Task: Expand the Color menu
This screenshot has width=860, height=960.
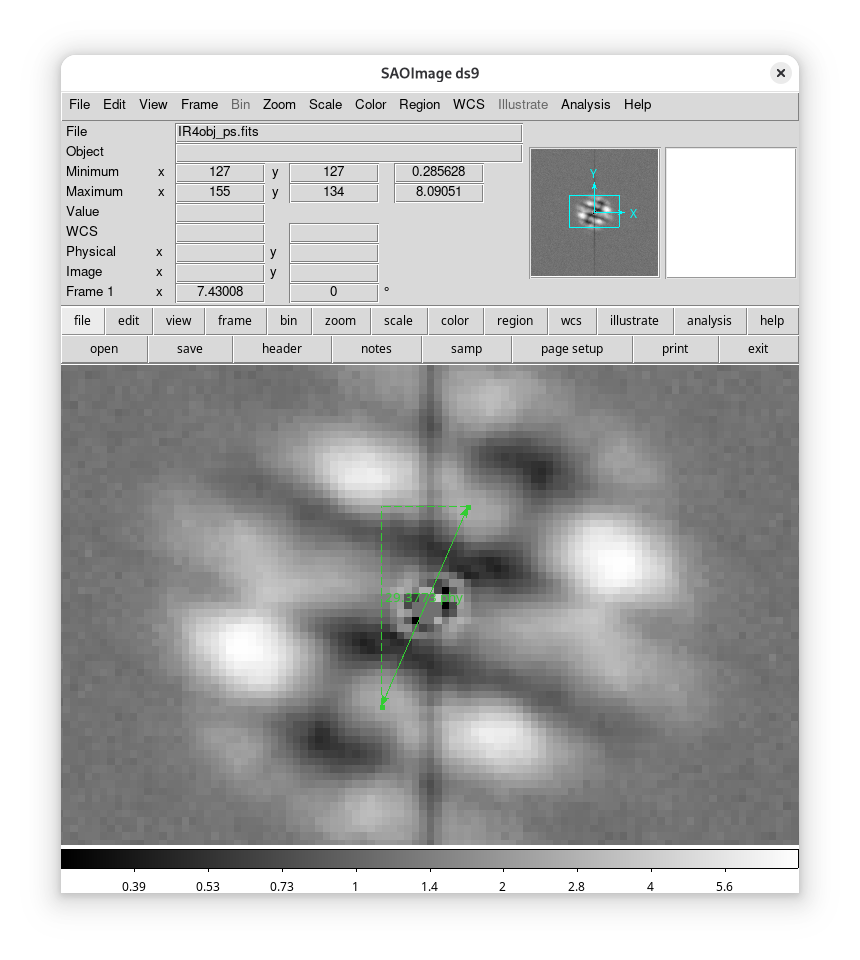Action: click(370, 104)
